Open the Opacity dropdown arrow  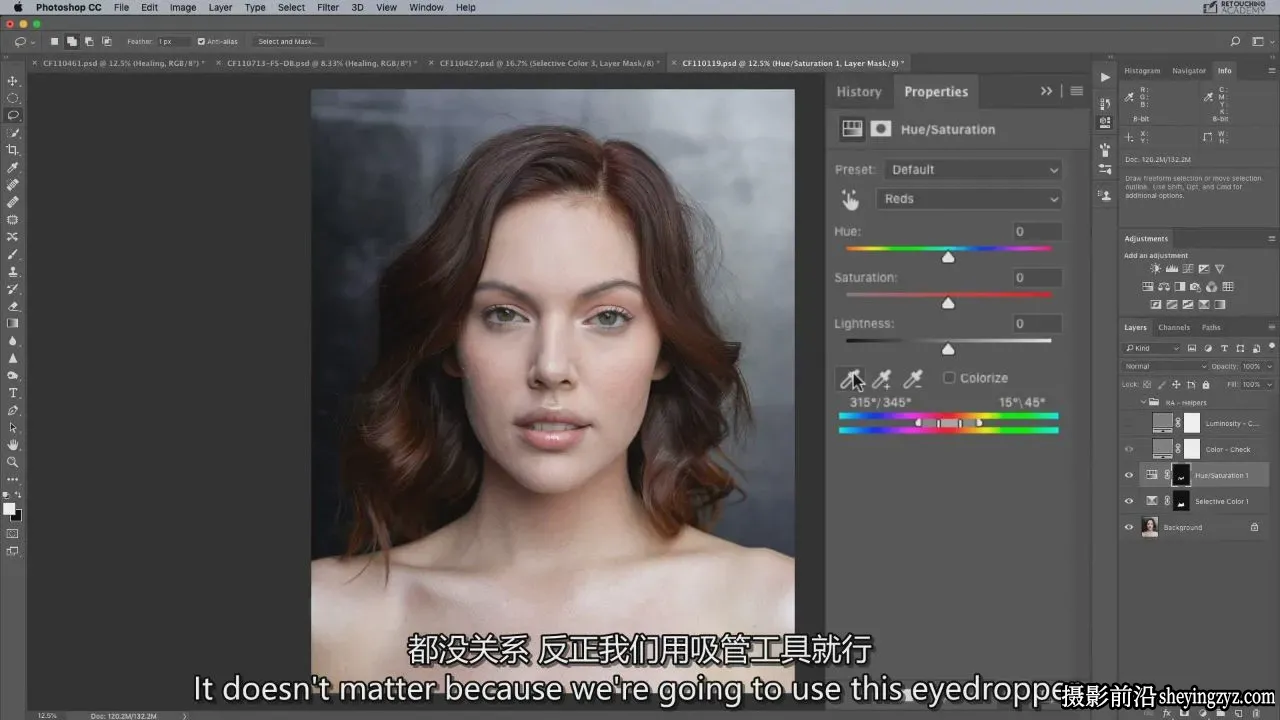pyautogui.click(x=1270, y=367)
